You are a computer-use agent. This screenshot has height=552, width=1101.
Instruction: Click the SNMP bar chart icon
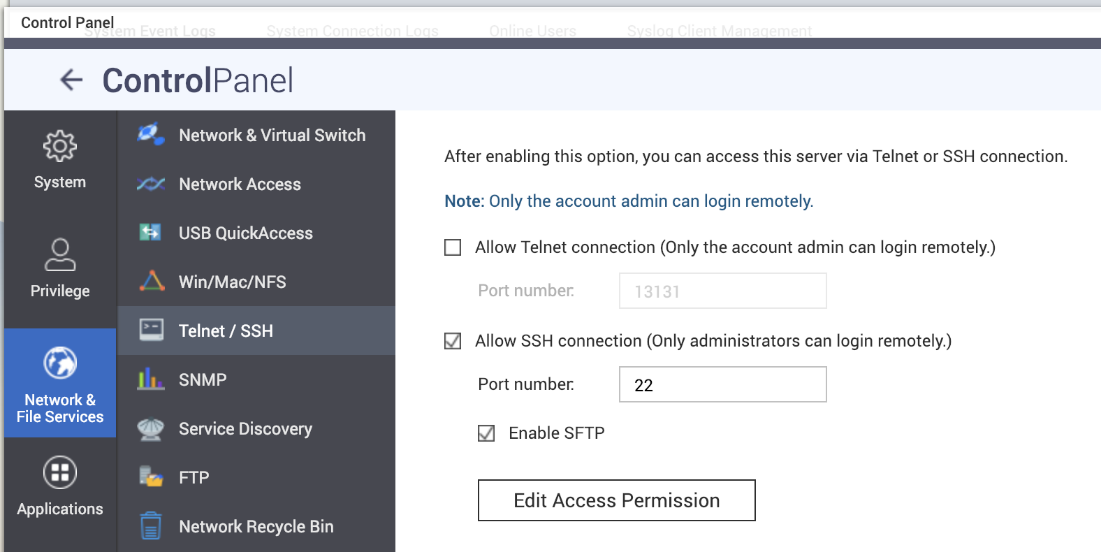coord(151,379)
